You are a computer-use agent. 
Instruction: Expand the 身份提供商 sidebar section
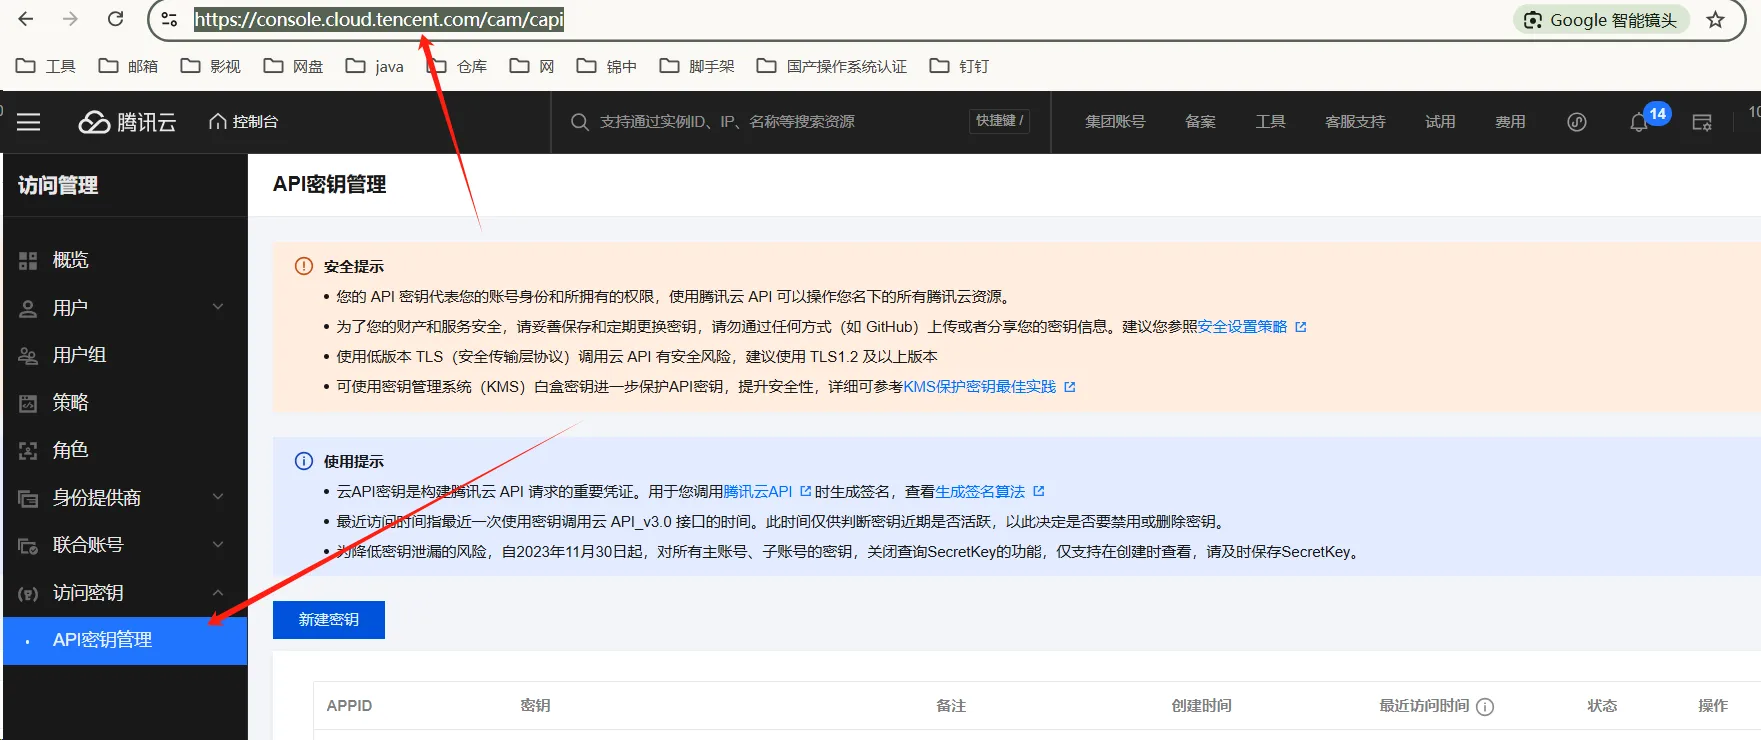point(125,498)
